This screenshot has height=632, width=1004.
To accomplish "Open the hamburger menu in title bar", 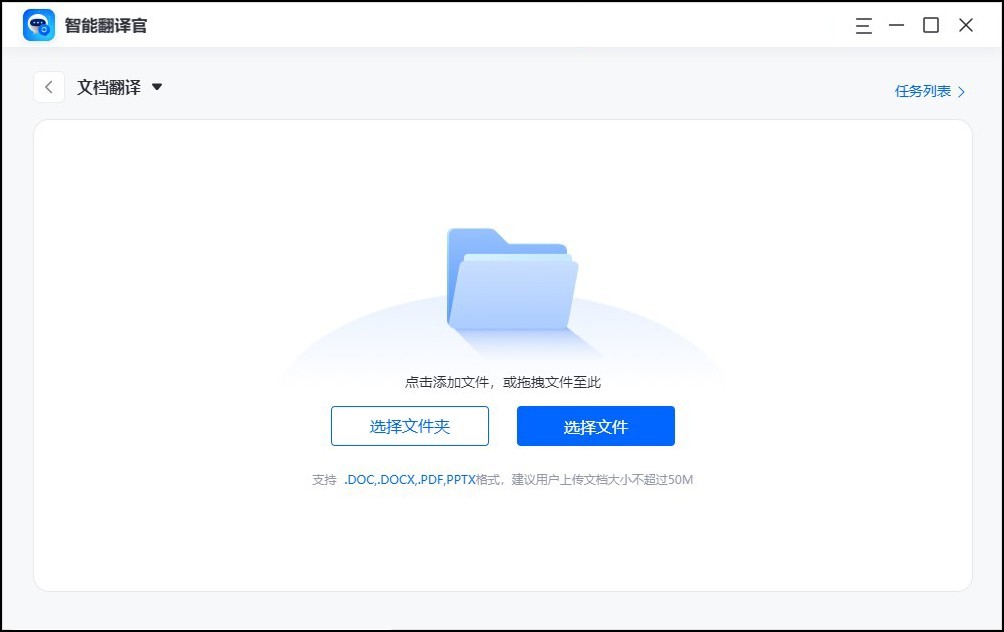I will (863, 25).
